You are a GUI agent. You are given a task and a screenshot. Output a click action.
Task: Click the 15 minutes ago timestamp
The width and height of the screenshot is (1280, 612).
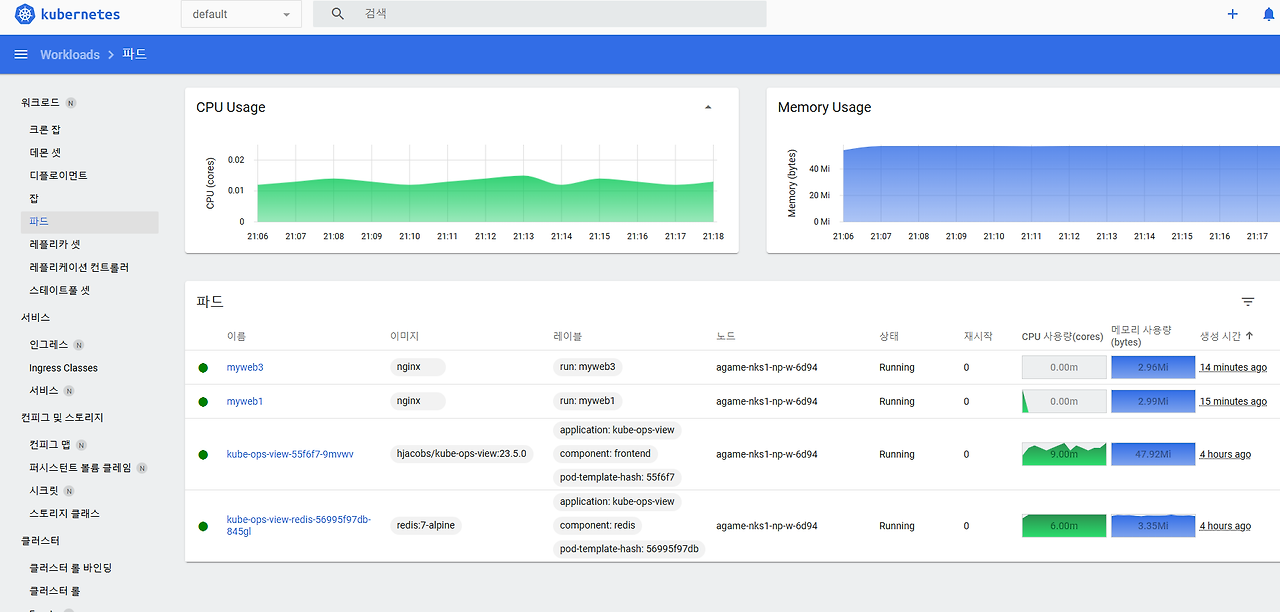click(1233, 402)
